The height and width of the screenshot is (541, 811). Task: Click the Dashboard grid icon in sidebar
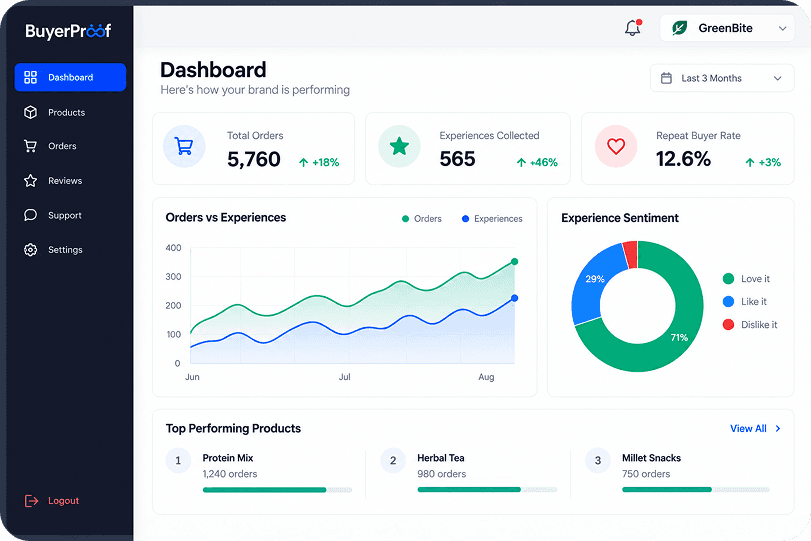31,77
